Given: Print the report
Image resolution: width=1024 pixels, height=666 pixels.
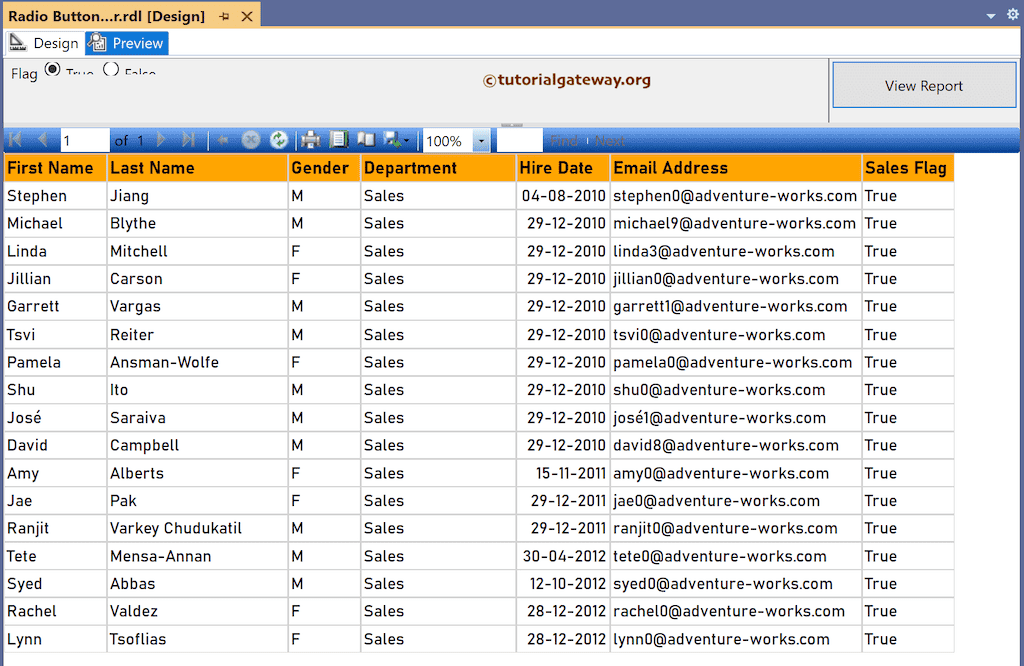Looking at the screenshot, I should pos(310,140).
